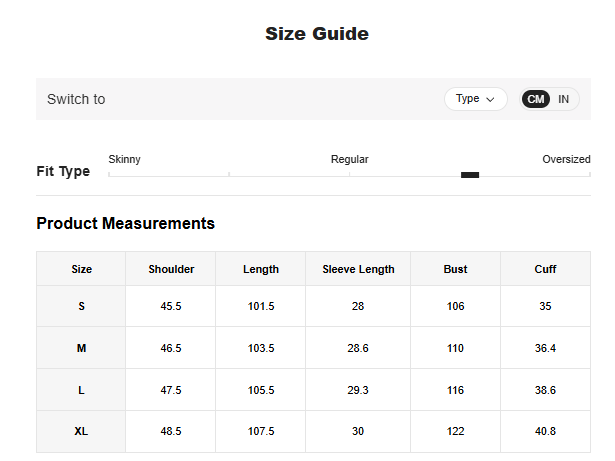Select the size S row label

[81, 306]
